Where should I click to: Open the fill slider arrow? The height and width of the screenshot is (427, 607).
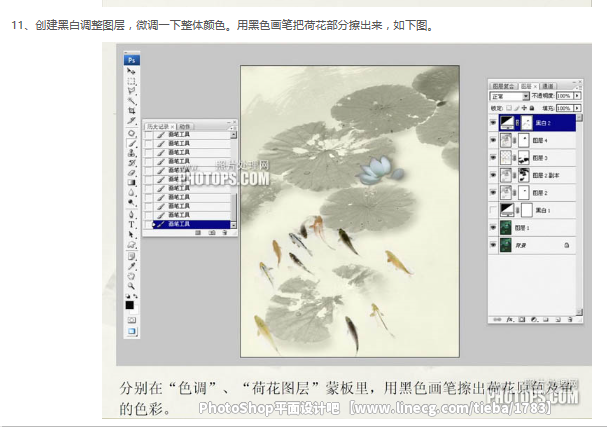pos(578,108)
